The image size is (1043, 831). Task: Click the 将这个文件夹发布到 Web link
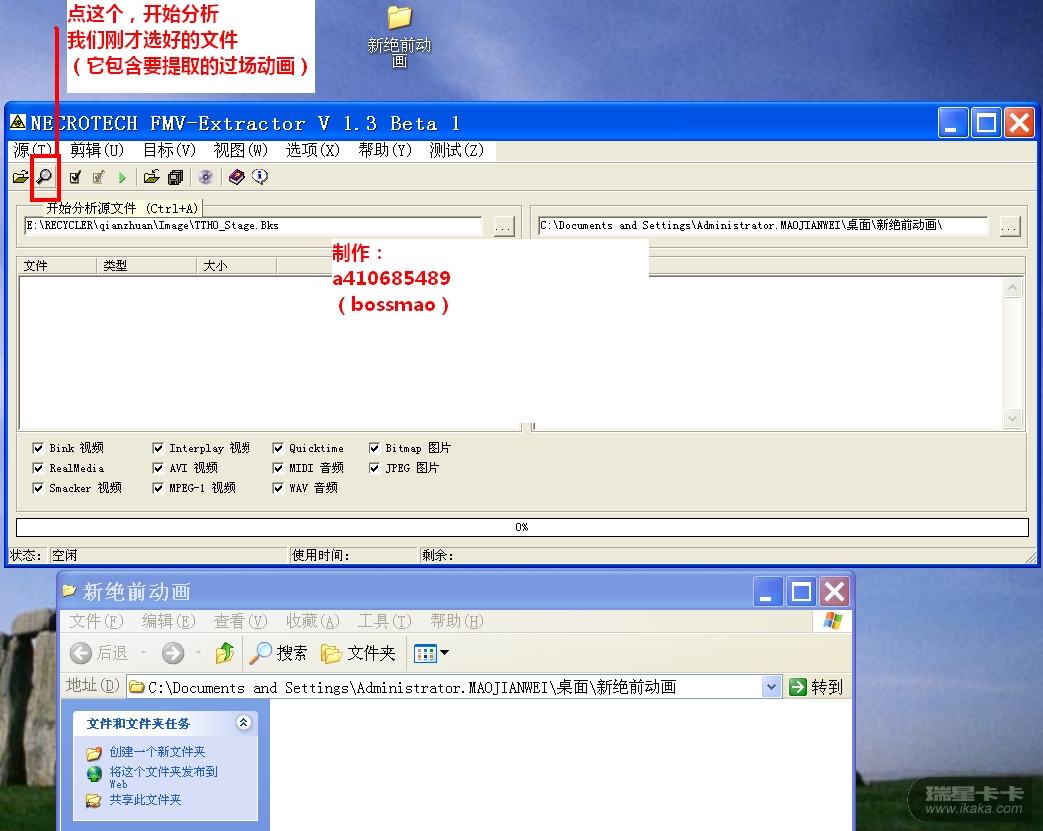(164, 776)
